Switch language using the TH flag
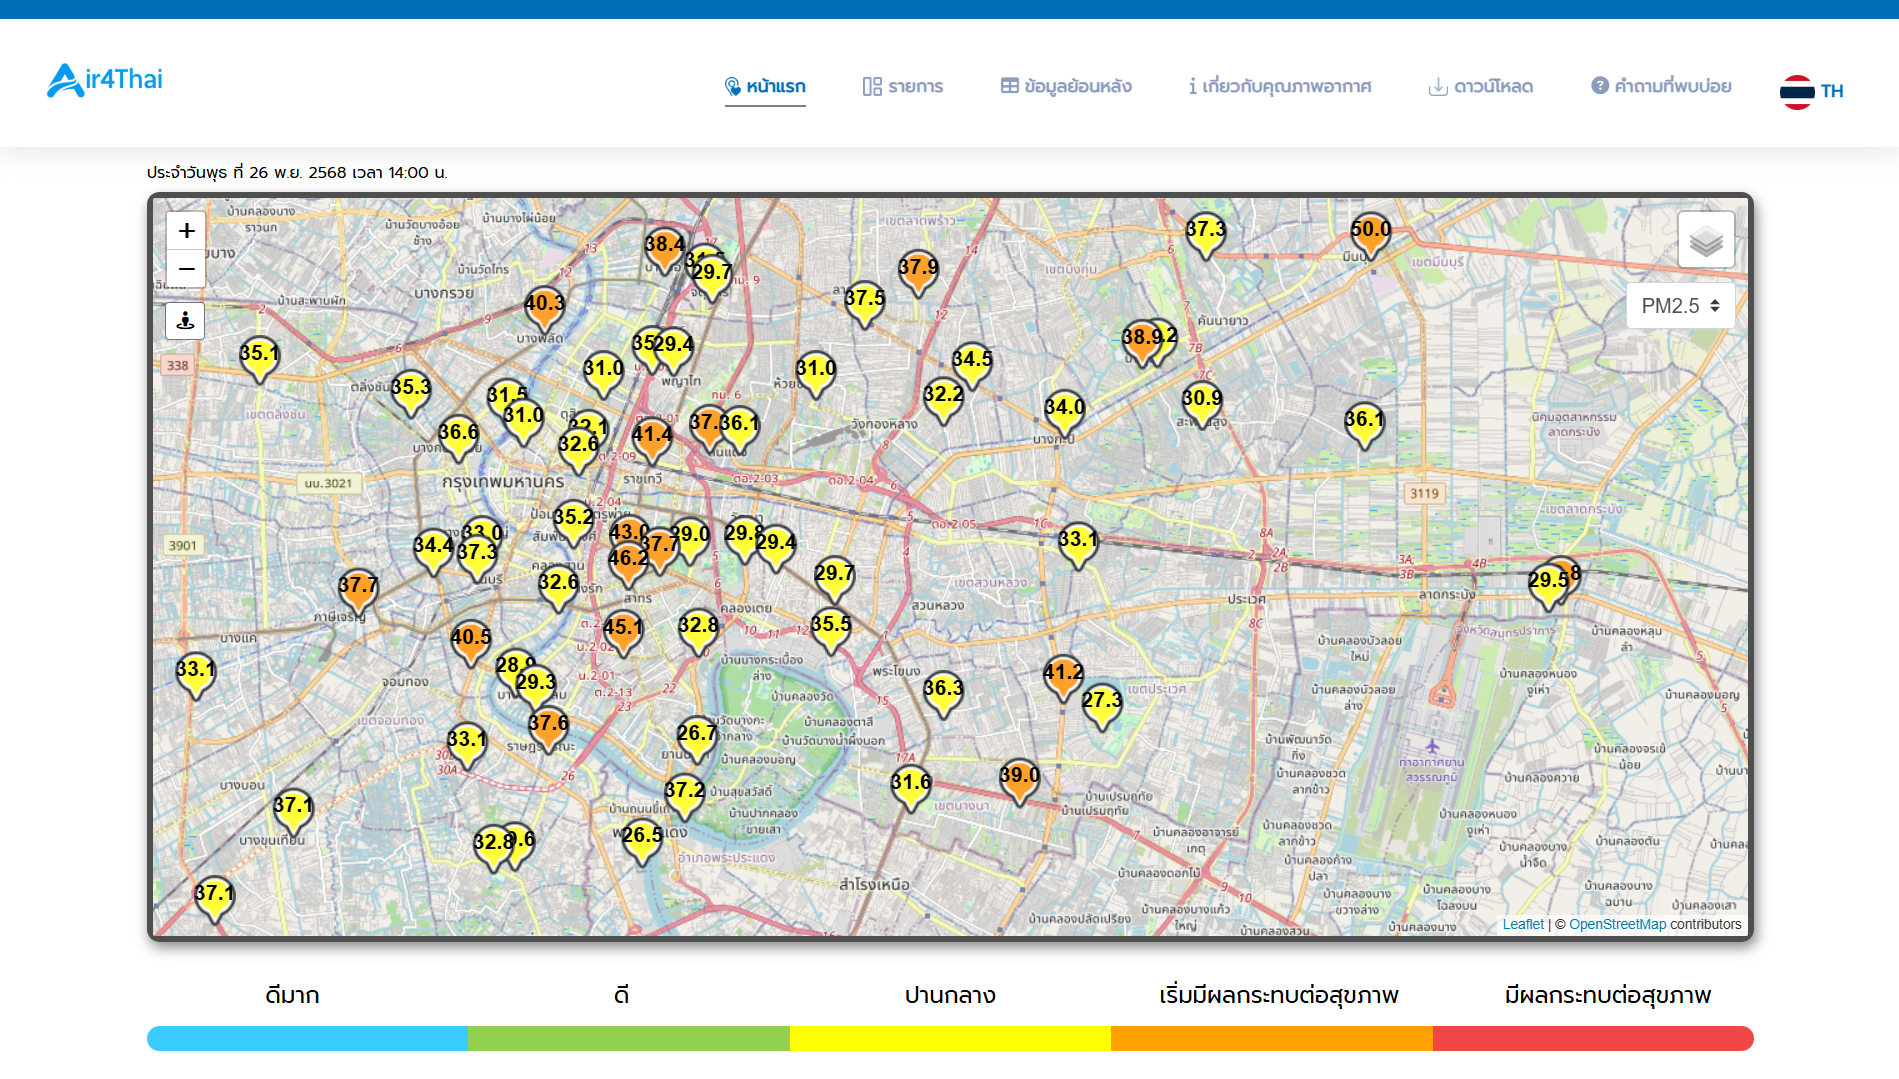The width and height of the screenshot is (1899, 1079). click(1811, 91)
